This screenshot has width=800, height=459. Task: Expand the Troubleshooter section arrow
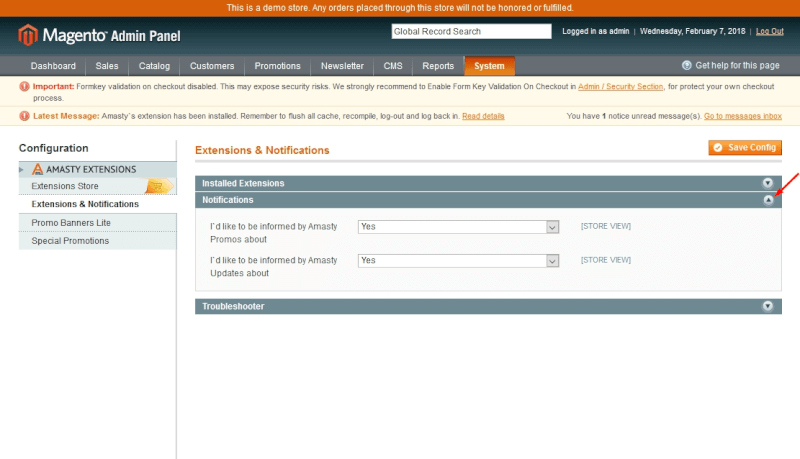tap(768, 306)
